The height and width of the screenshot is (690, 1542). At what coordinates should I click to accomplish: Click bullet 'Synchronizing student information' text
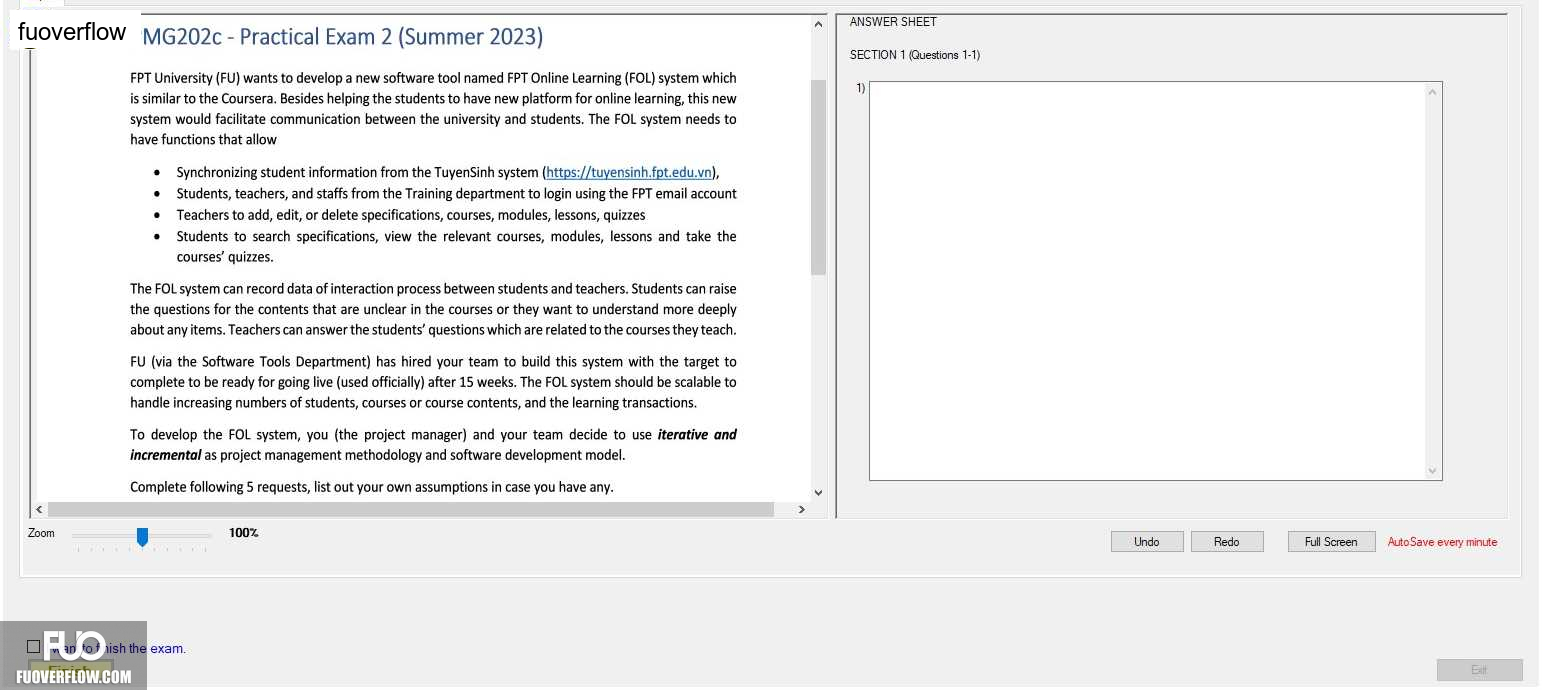click(448, 172)
